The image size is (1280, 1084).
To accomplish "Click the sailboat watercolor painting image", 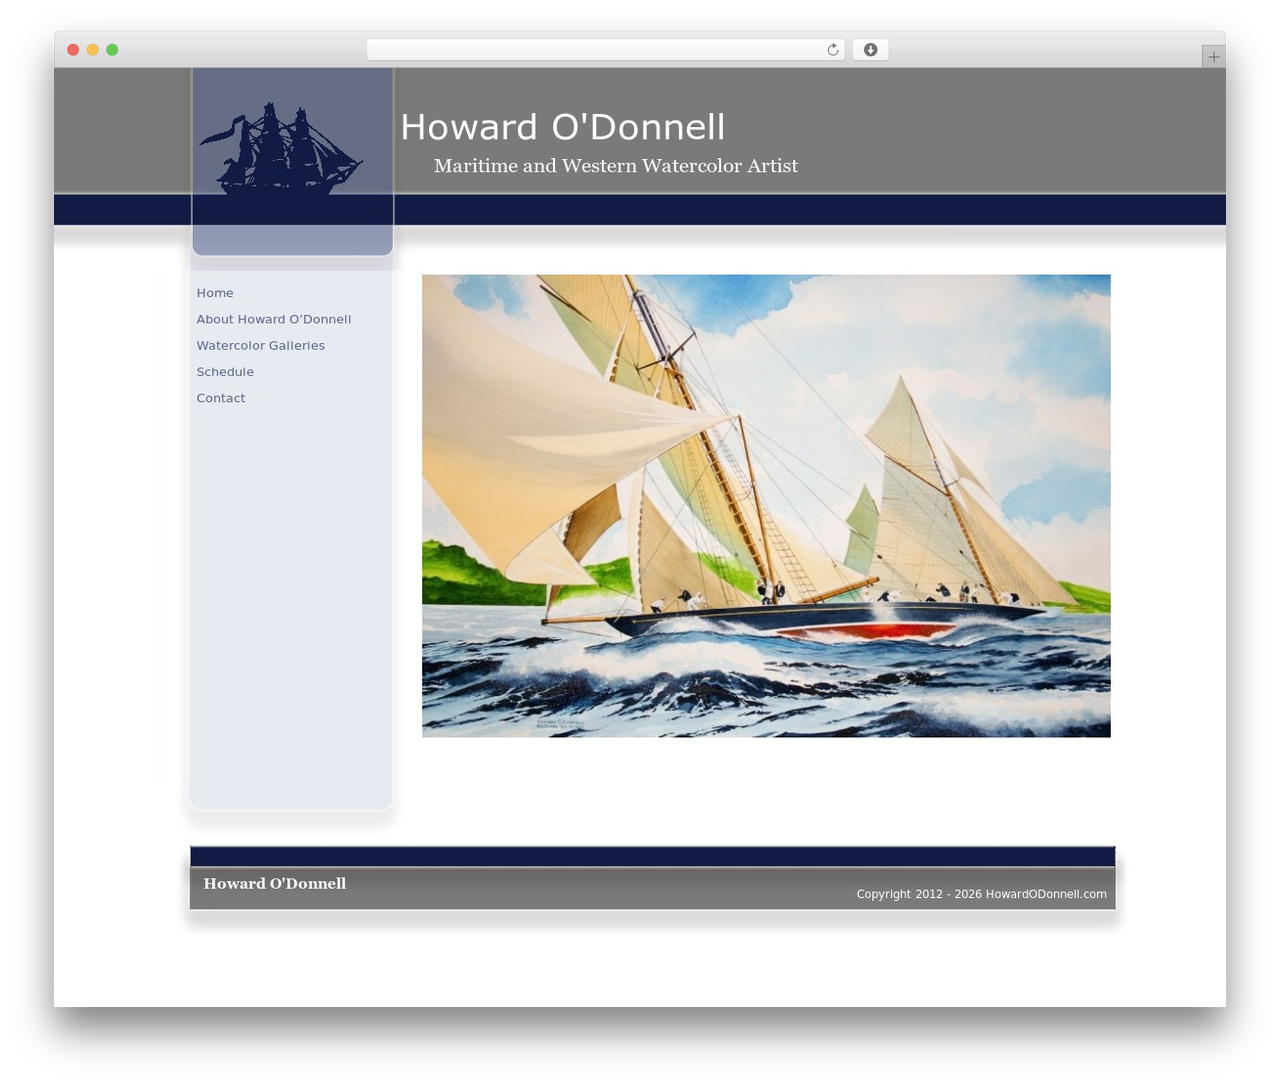I will click(x=766, y=506).
